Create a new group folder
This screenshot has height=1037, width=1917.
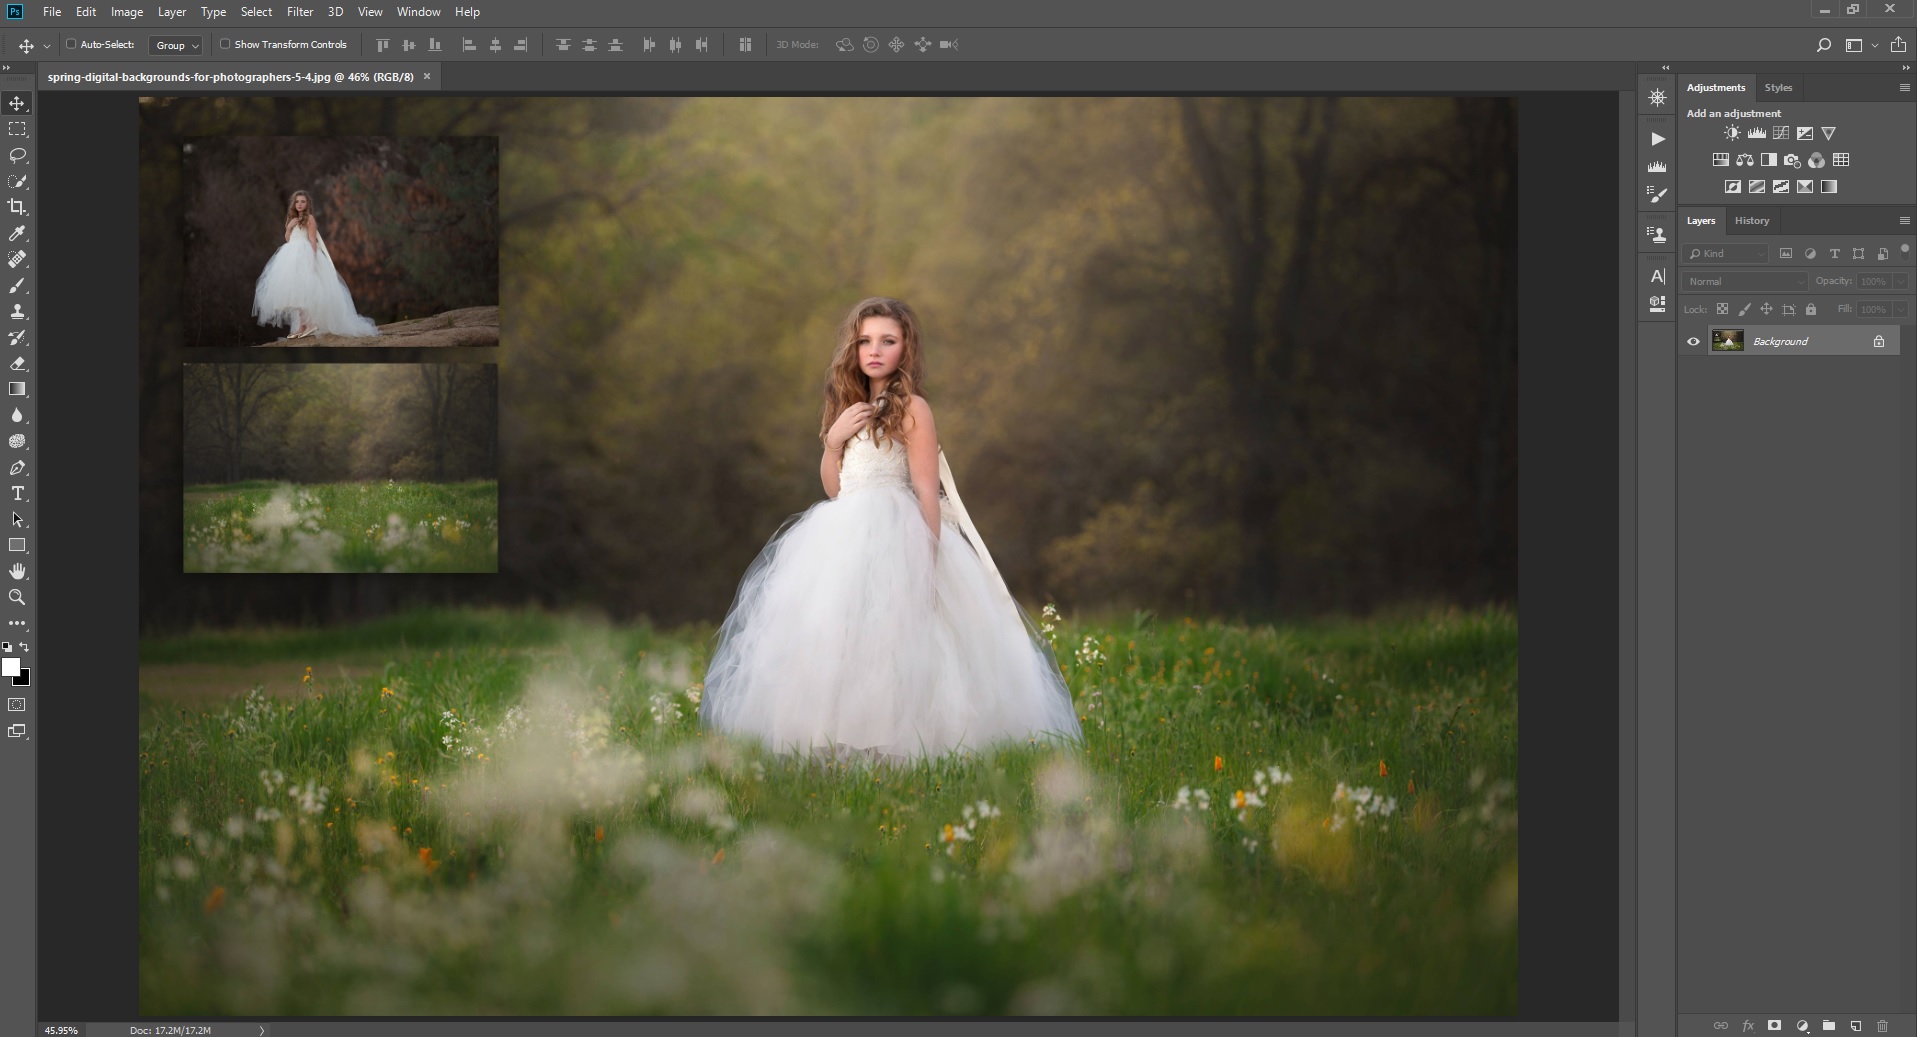coord(1828,1026)
